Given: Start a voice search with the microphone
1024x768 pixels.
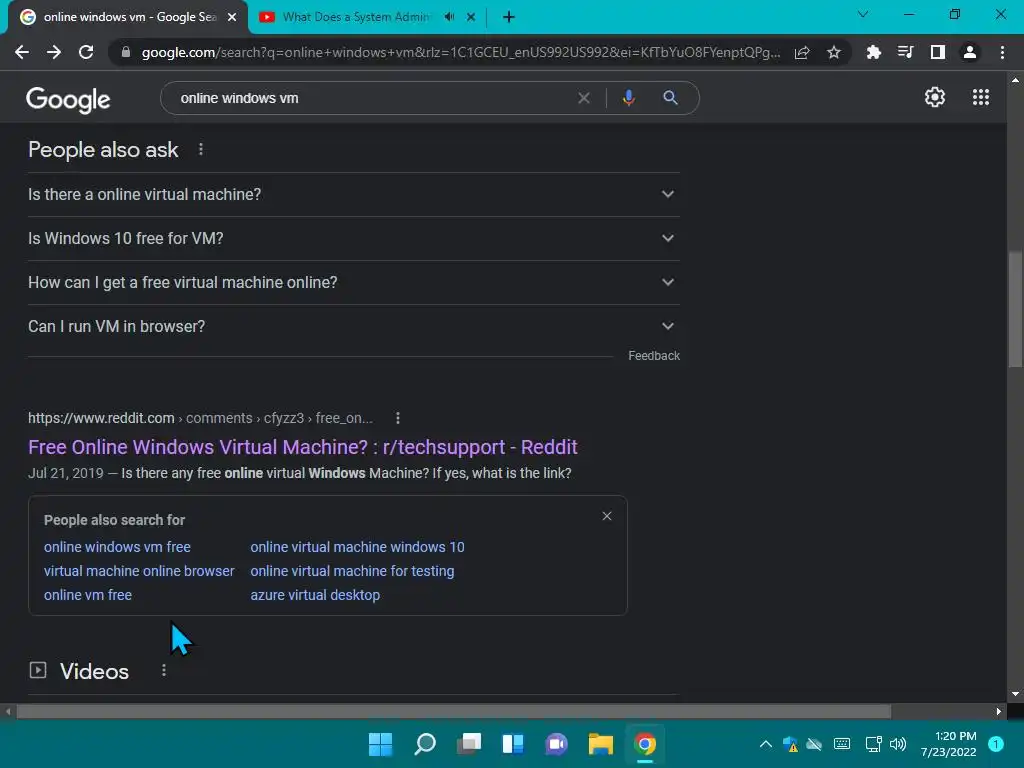Looking at the screenshot, I should [x=628, y=98].
